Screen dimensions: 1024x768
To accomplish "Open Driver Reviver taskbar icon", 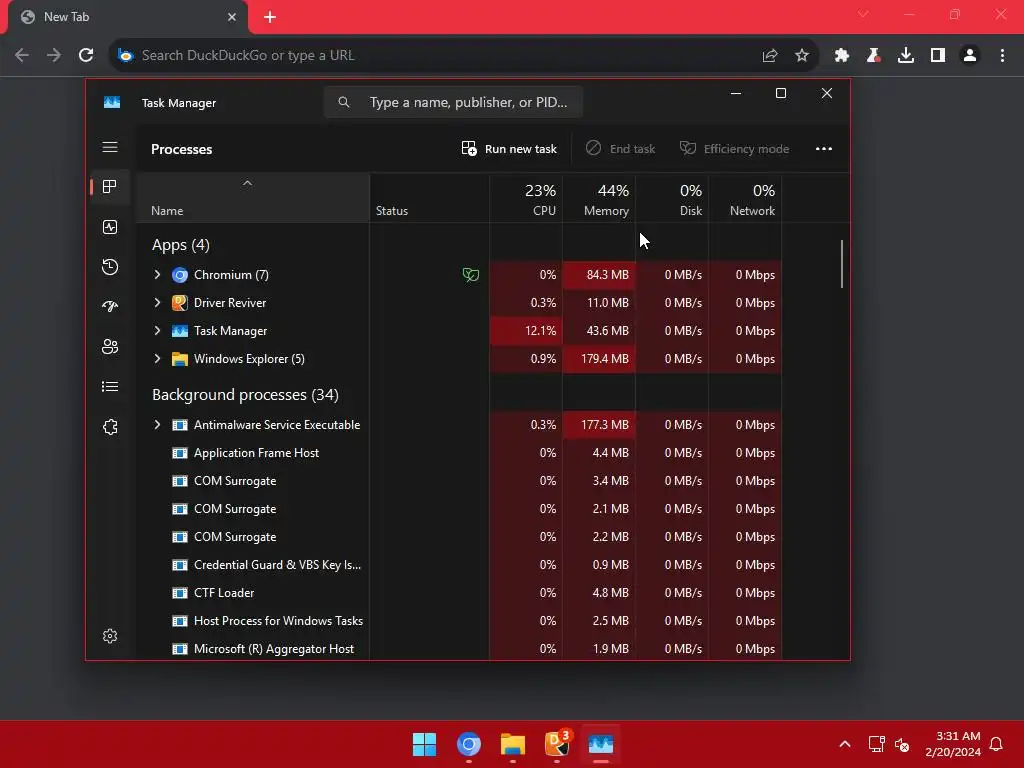I will [557, 743].
